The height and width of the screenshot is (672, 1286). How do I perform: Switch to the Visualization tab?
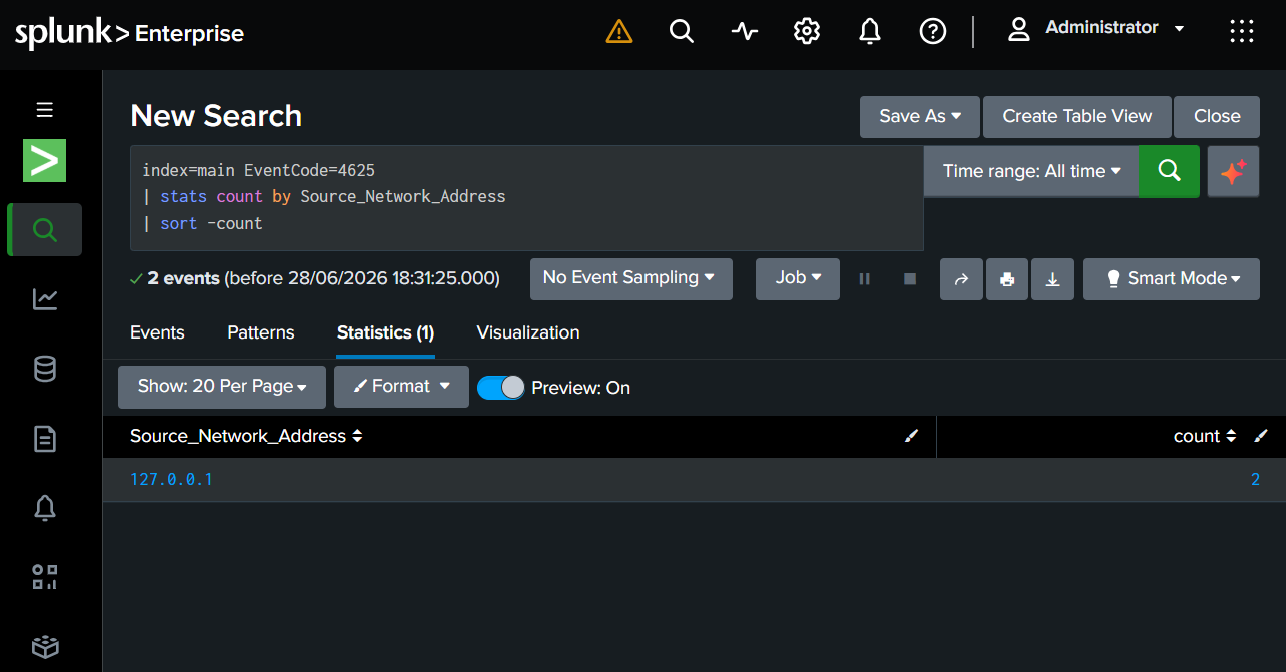point(528,333)
